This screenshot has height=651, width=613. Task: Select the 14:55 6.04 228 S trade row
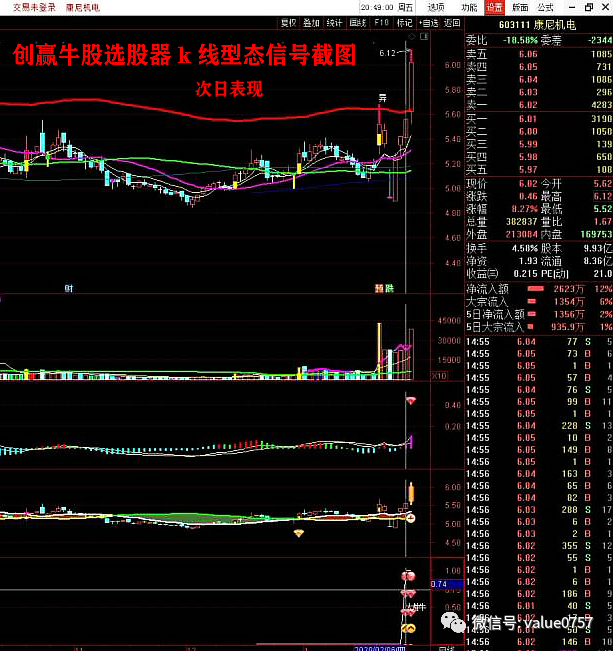pyautogui.click(x=539, y=426)
